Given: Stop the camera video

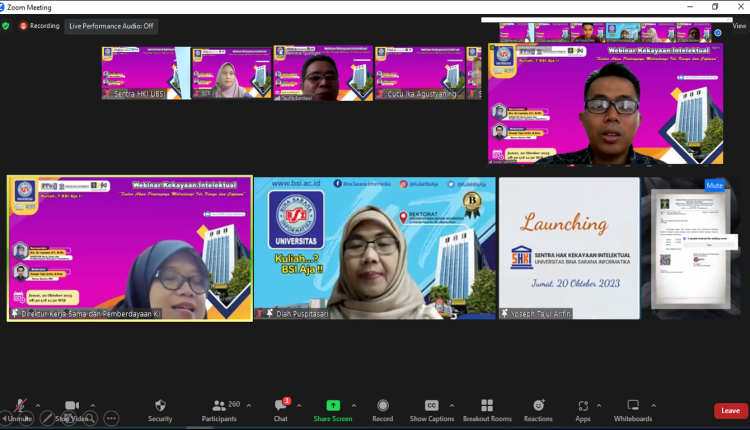Looking at the screenshot, I should coord(72,411).
